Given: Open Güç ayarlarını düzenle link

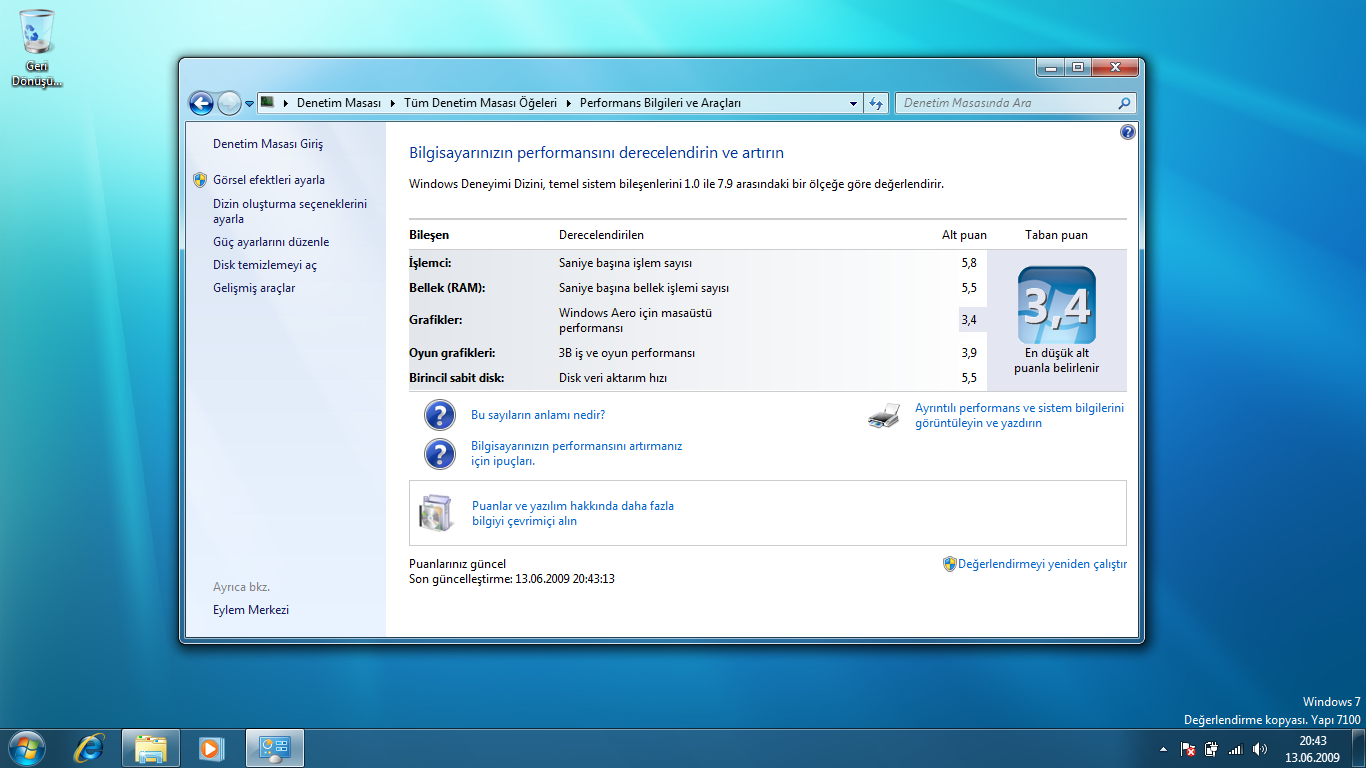Looking at the screenshot, I should (271, 242).
